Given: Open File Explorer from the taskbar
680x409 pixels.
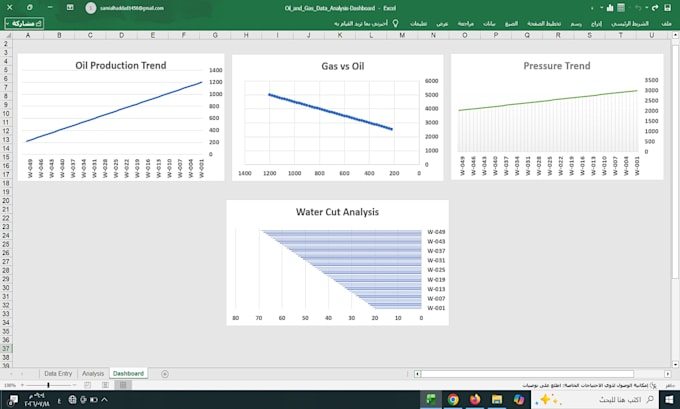Looking at the screenshot, I should [497, 399].
